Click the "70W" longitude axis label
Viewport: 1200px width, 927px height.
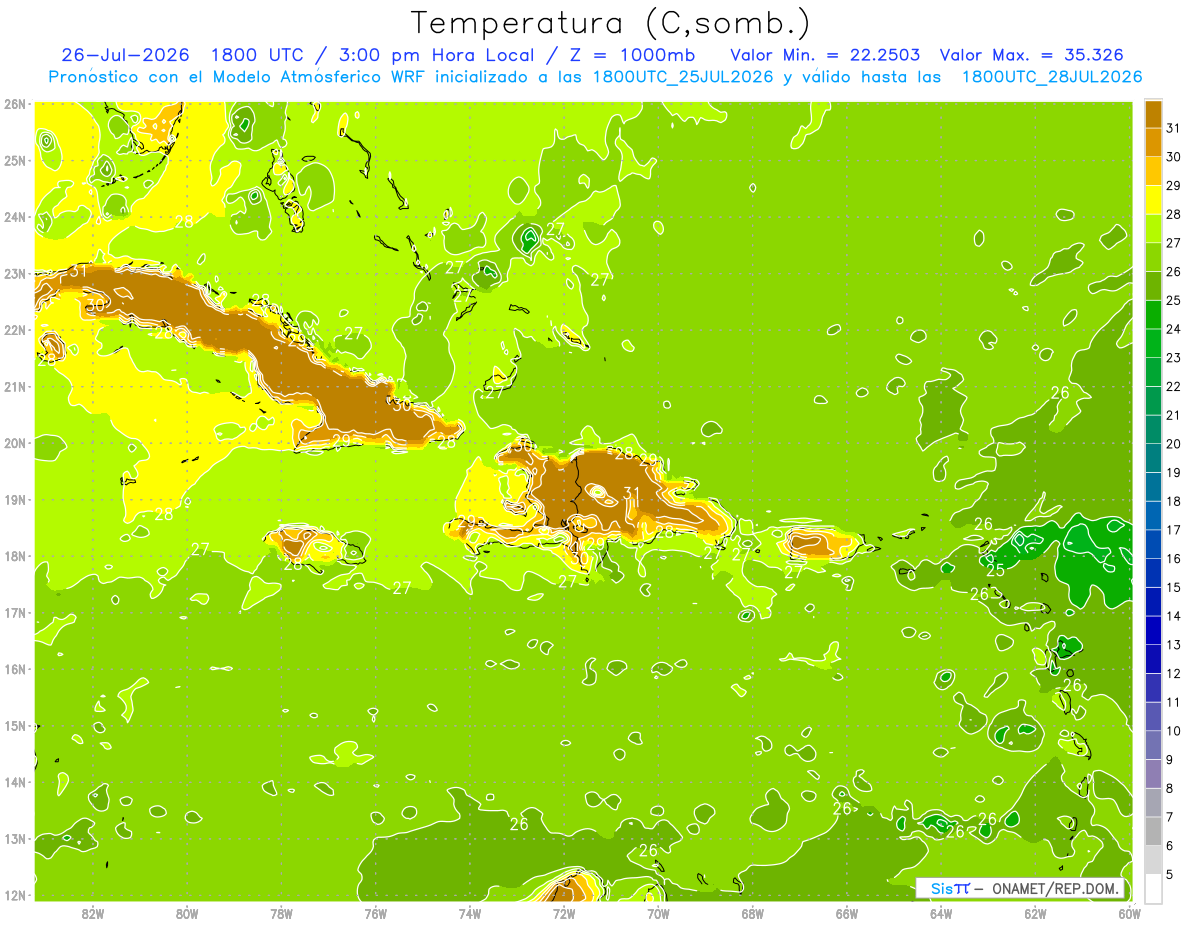click(x=658, y=913)
